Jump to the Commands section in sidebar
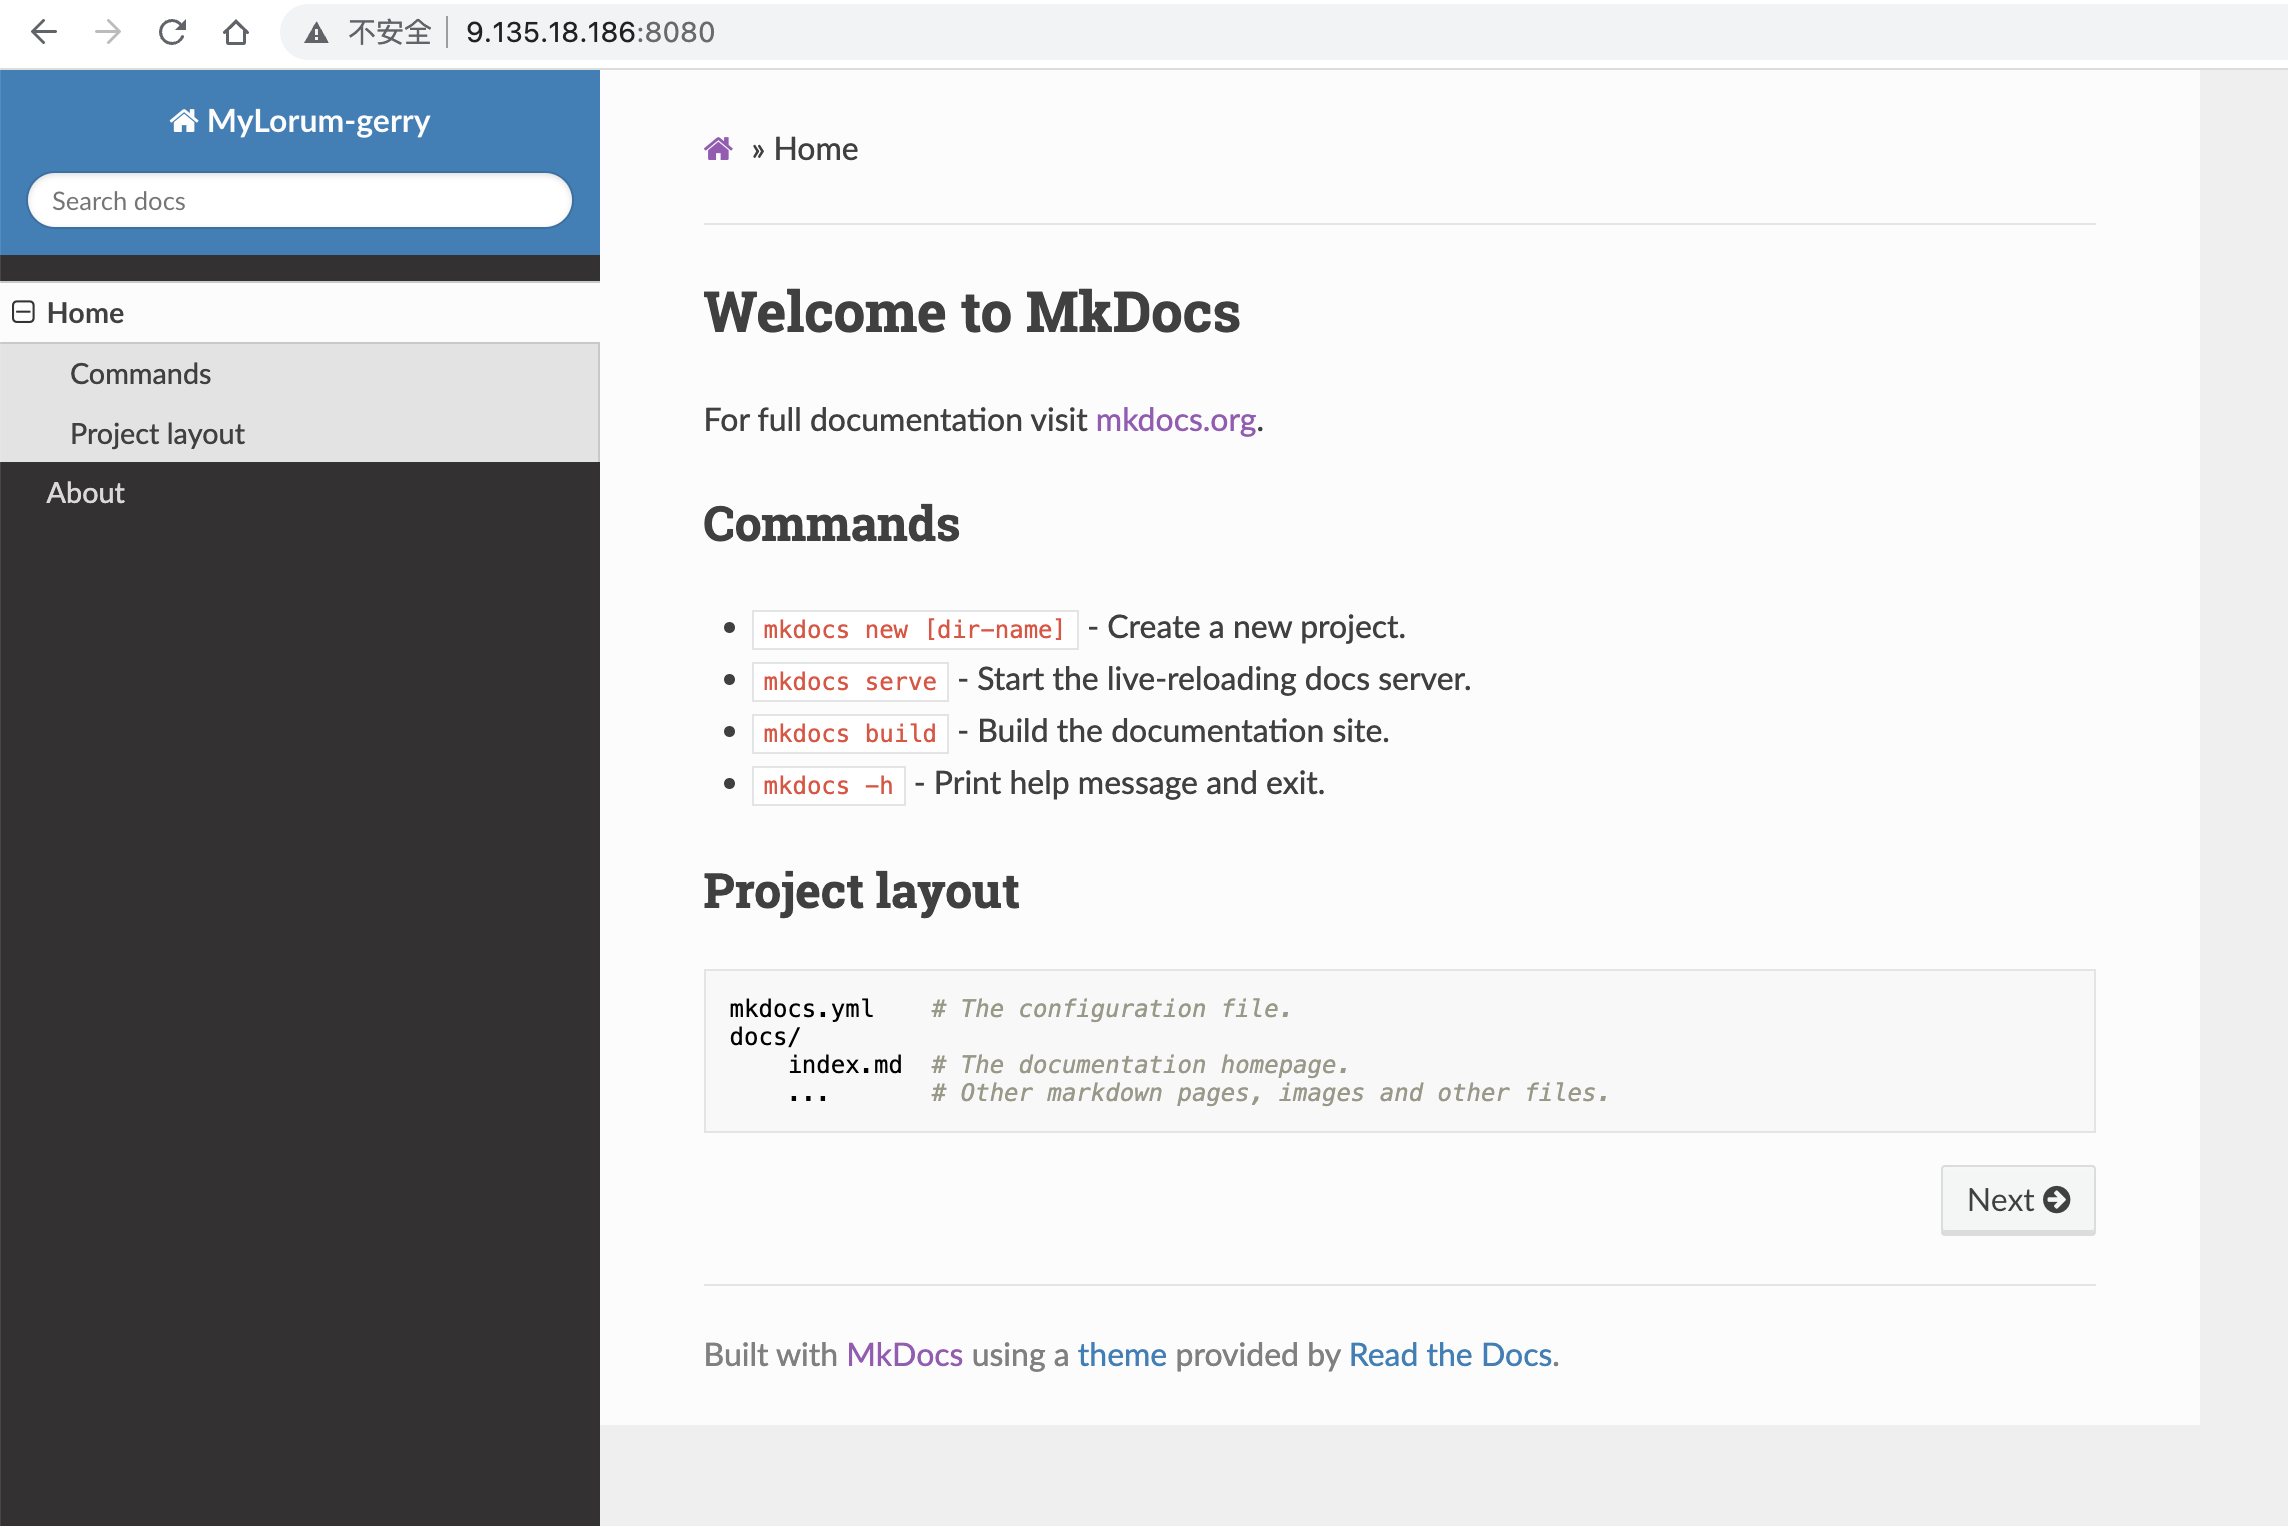 coord(140,374)
